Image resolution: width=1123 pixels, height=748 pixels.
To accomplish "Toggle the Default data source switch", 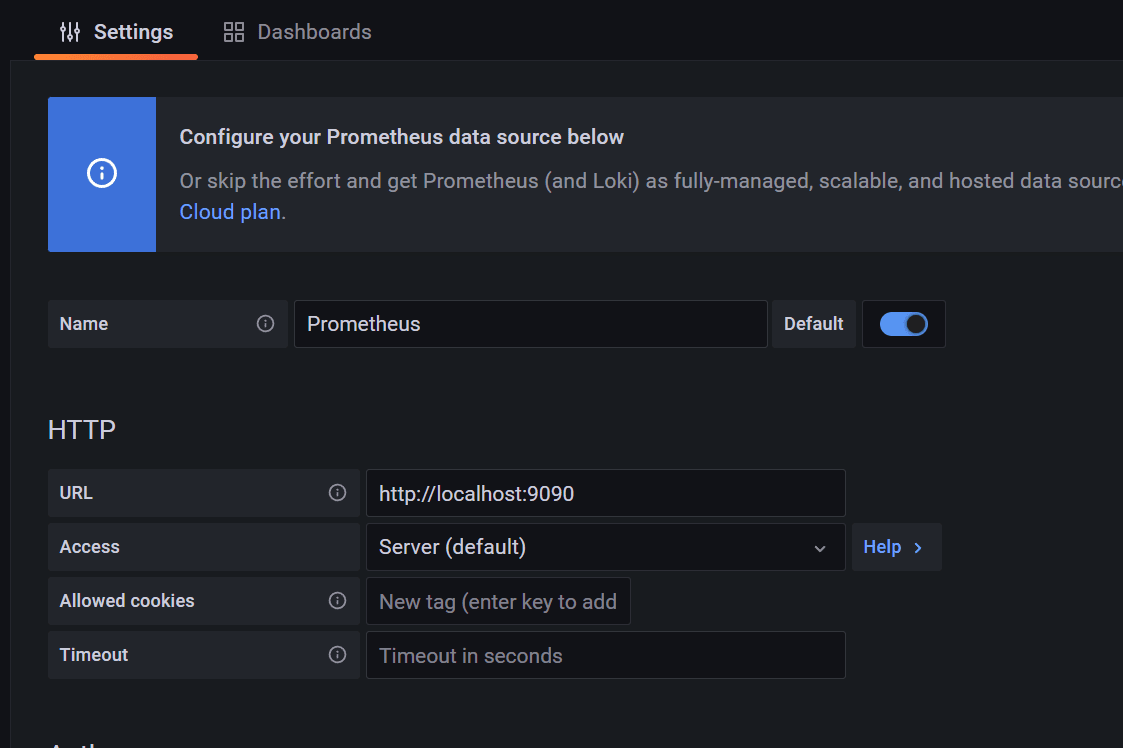I will [903, 324].
